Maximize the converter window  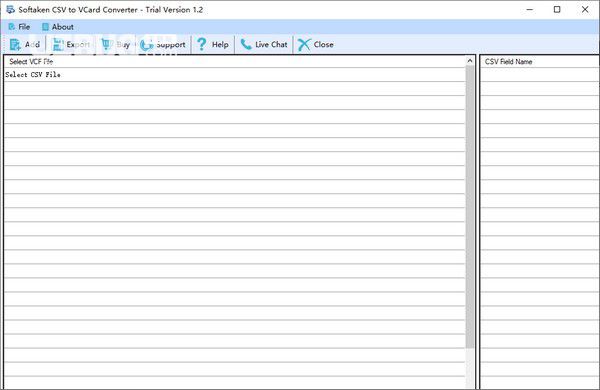557,10
